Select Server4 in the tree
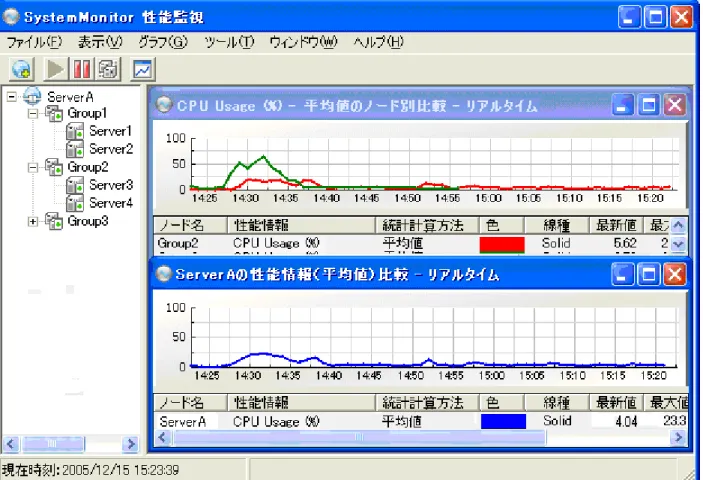This screenshot has height=480, width=703. 111,203
